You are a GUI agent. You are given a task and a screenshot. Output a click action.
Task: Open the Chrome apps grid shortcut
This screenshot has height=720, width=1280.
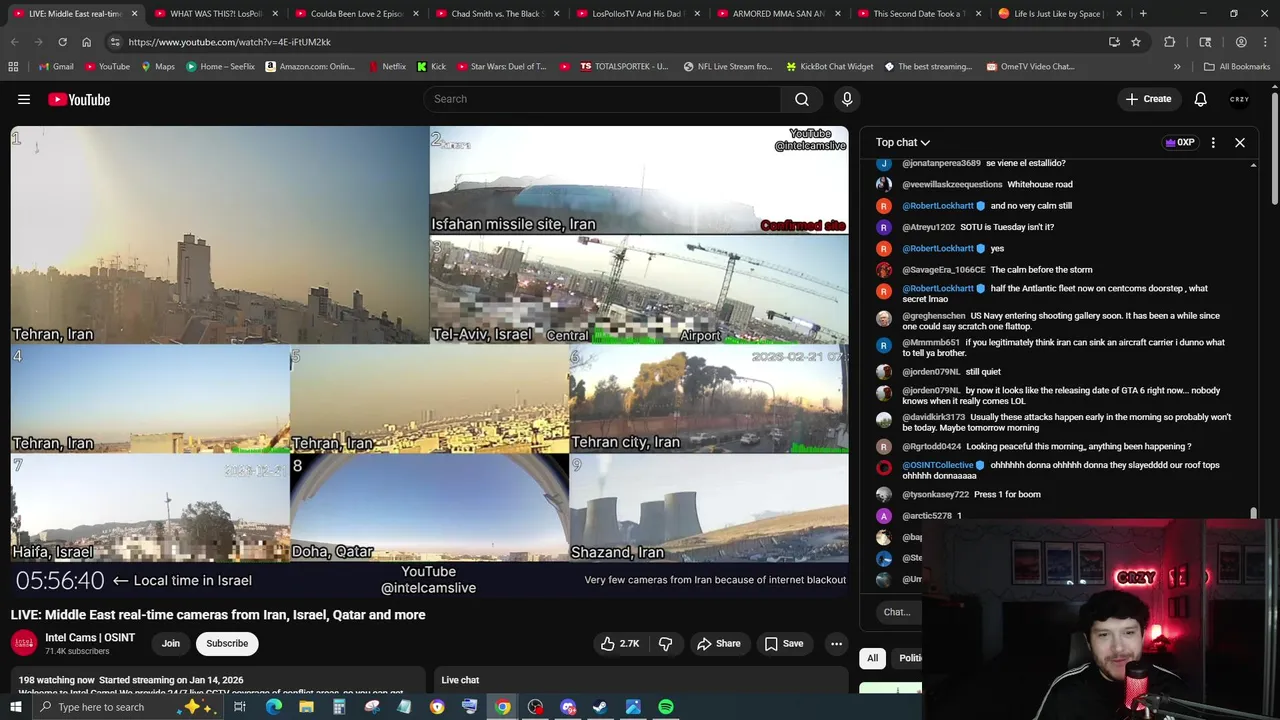point(13,67)
